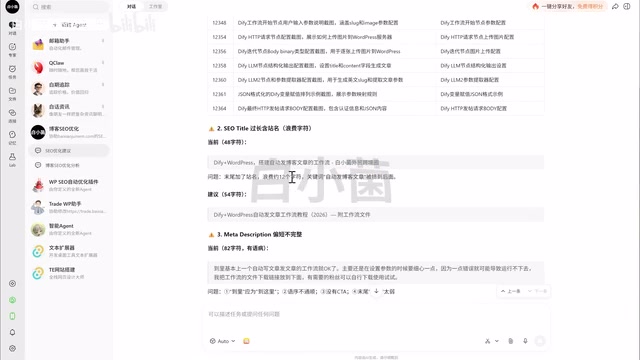Click the scroll-to-bottom down arrow button
640x360 pixels.
tap(376, 291)
